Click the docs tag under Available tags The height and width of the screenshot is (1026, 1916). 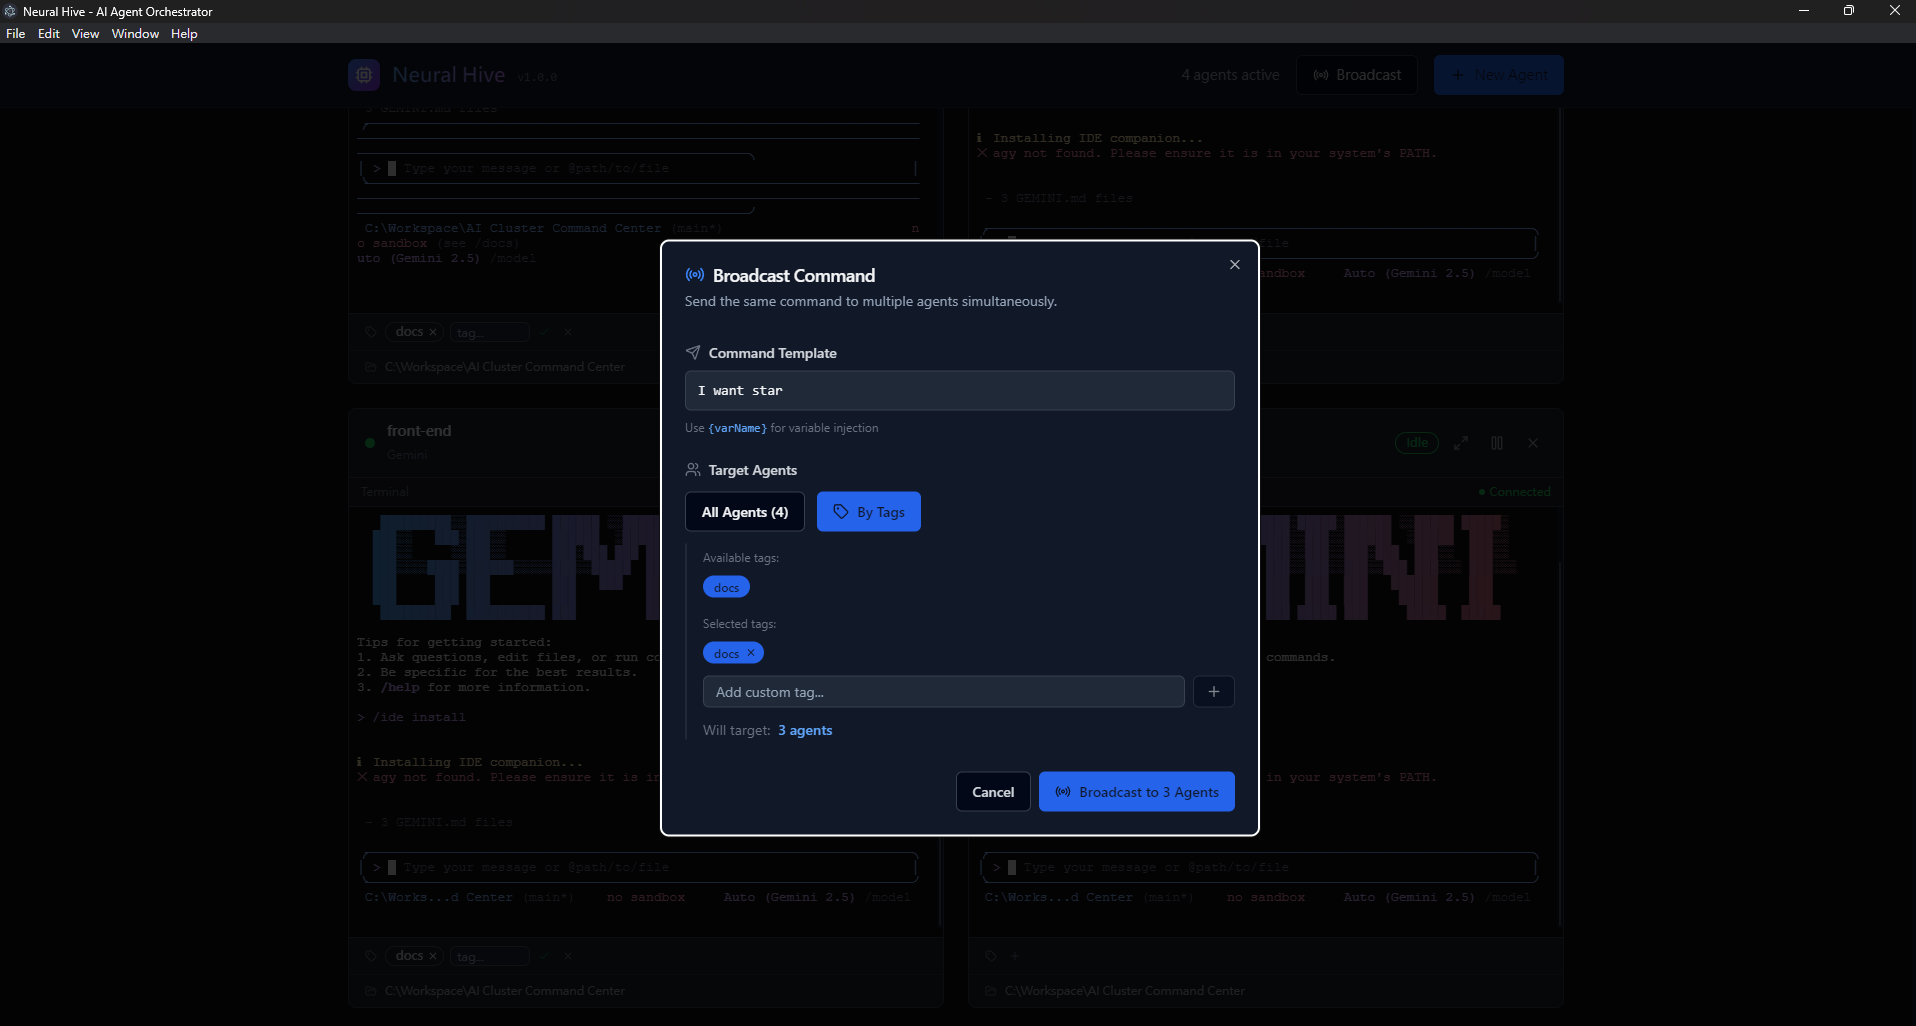pyautogui.click(x=726, y=587)
